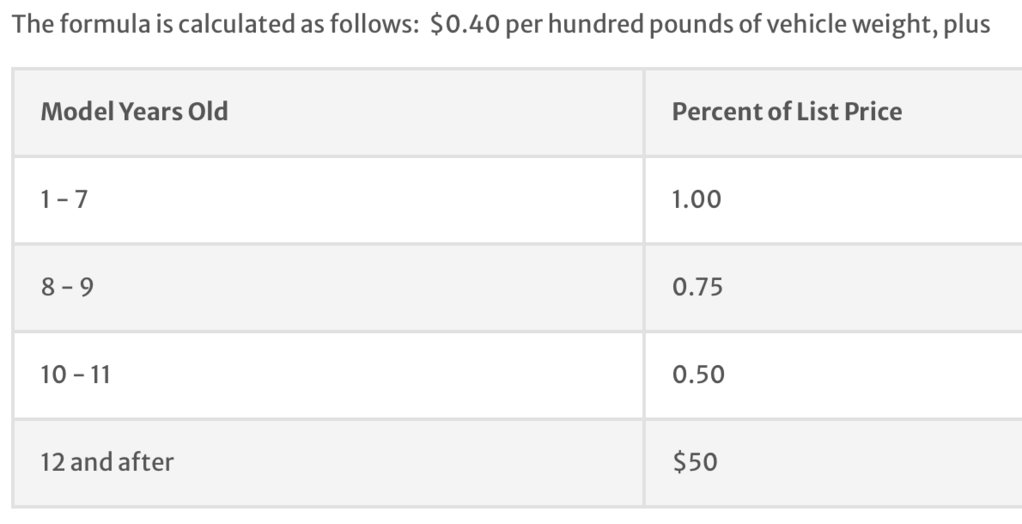Click the 0.50 percent value
Screen dimensions: 1022x524
(698, 374)
